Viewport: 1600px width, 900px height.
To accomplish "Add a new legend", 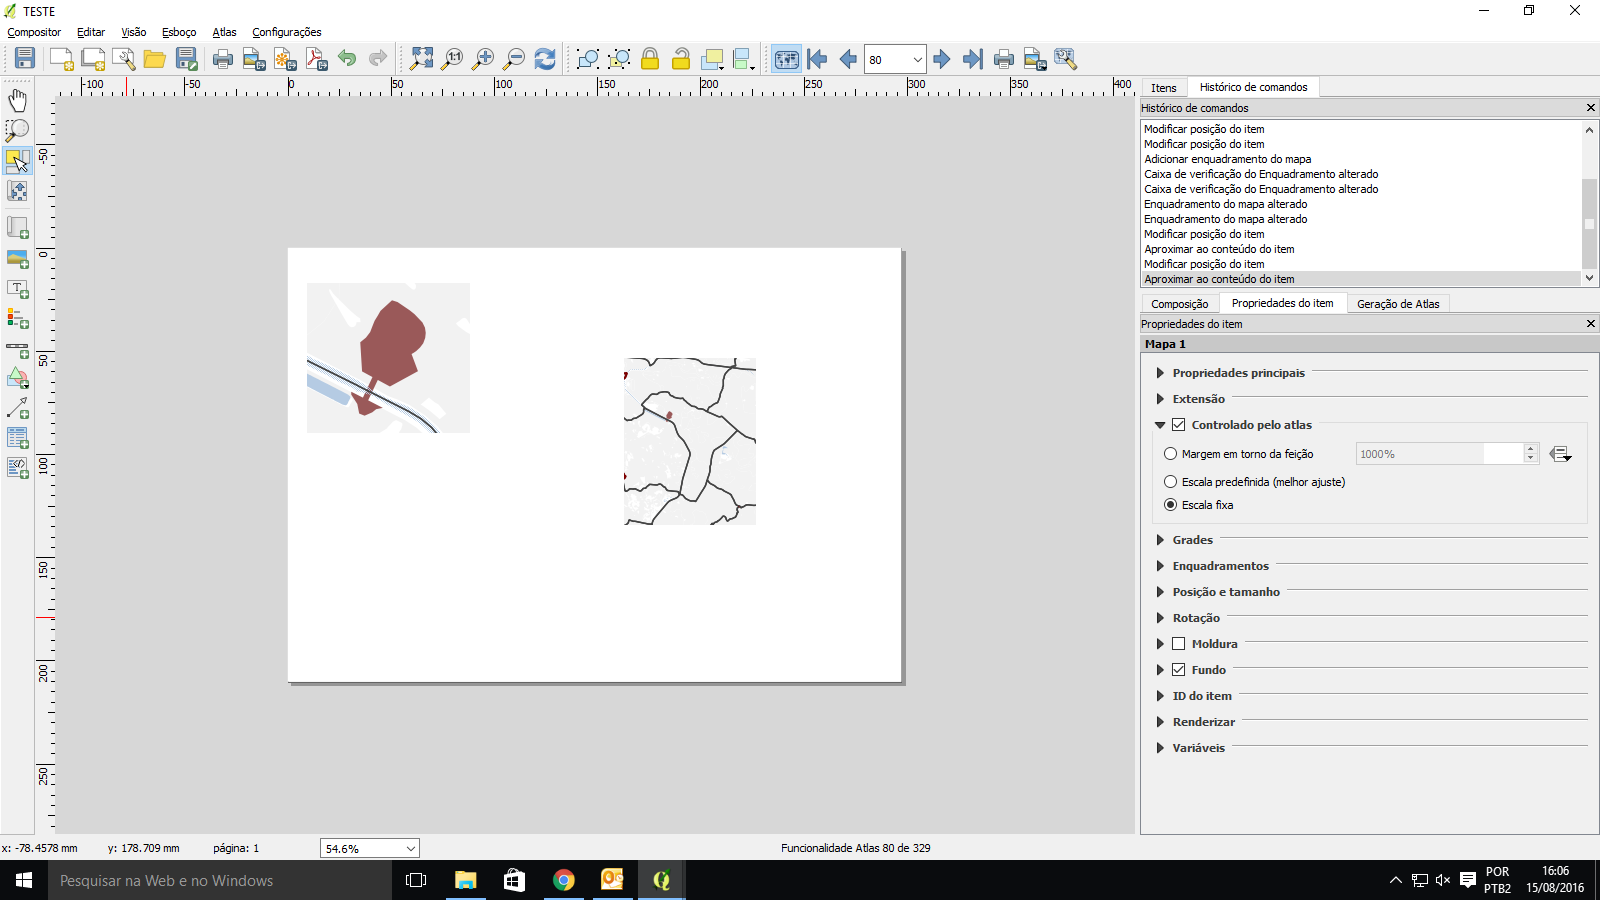I will pyautogui.click(x=18, y=319).
